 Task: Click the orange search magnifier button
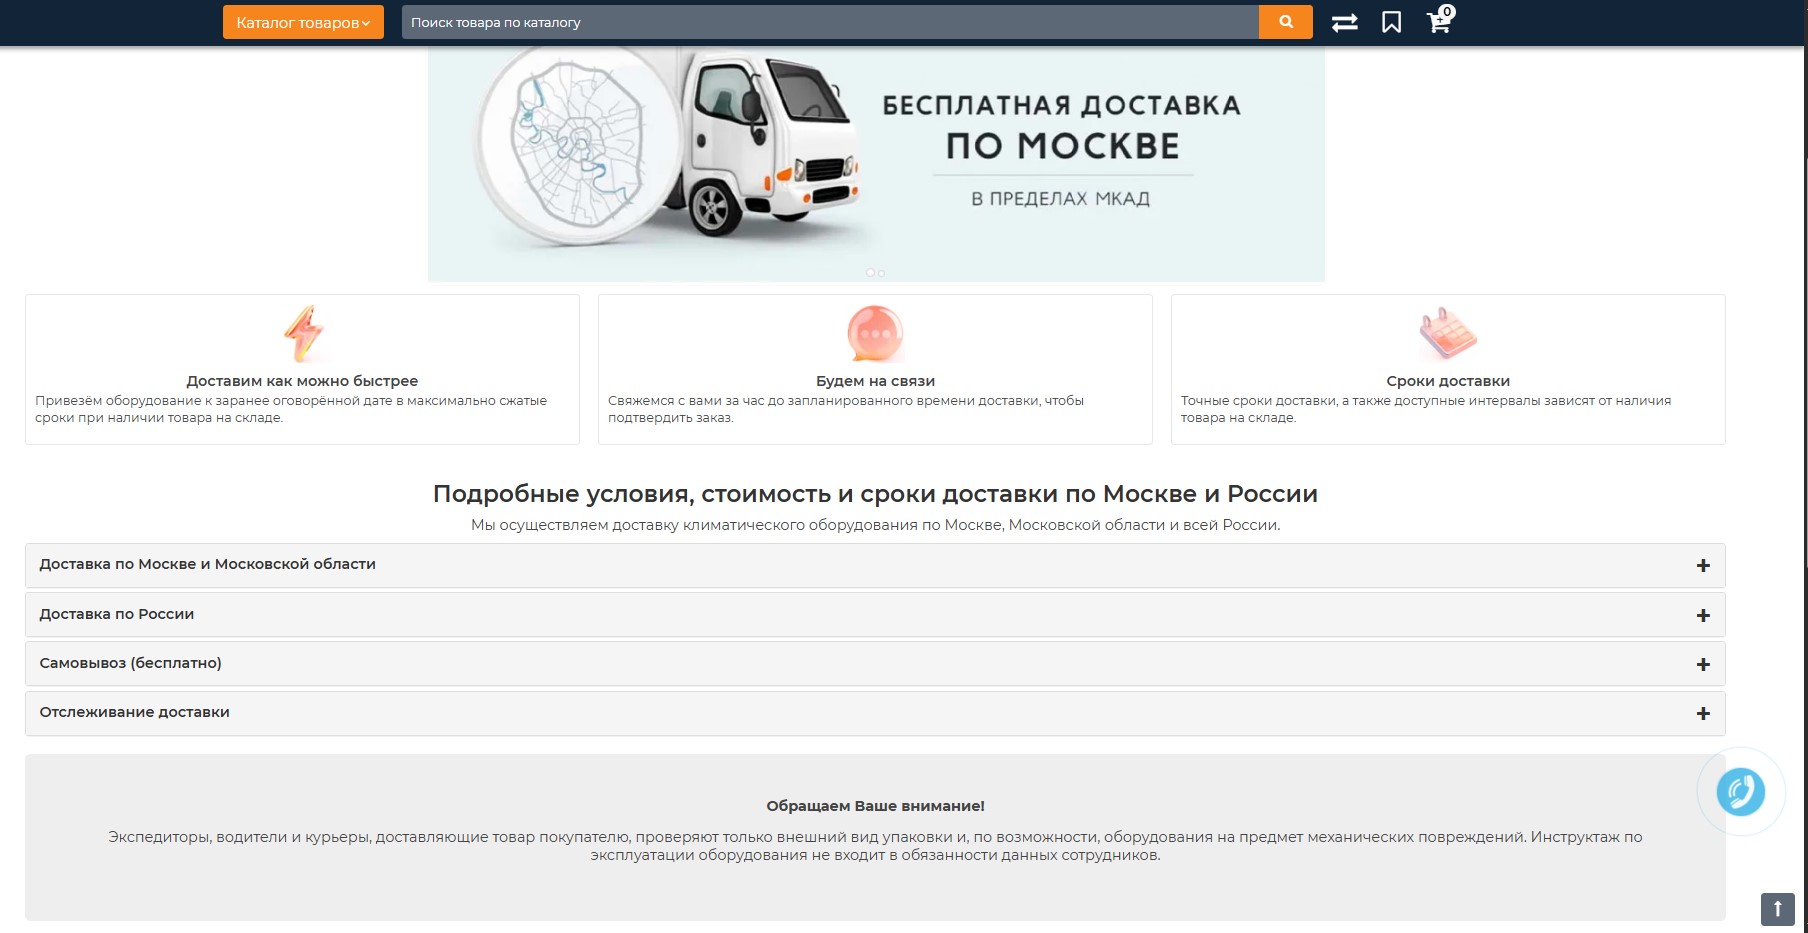[1285, 22]
